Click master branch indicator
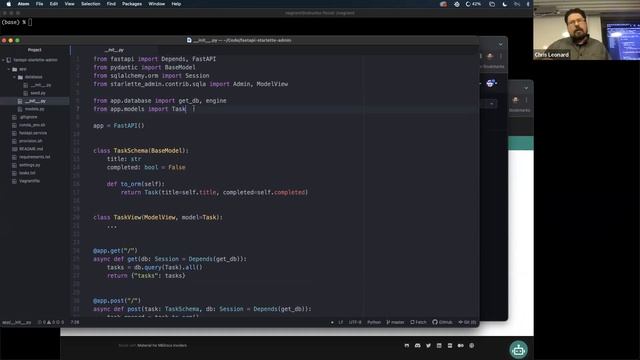The width and height of the screenshot is (640, 360). pyautogui.click(x=395, y=322)
